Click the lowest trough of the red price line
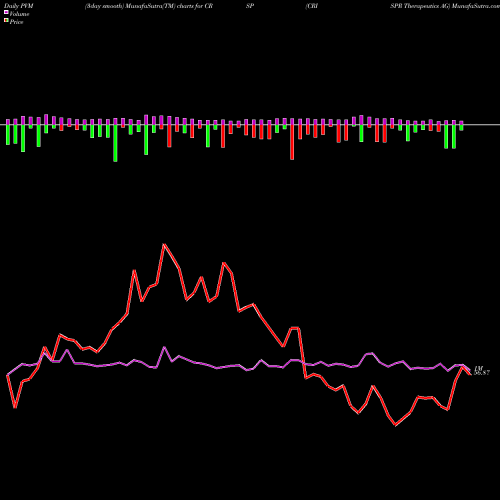Image resolution: width=500 pixels, height=500 pixels. 396,425
